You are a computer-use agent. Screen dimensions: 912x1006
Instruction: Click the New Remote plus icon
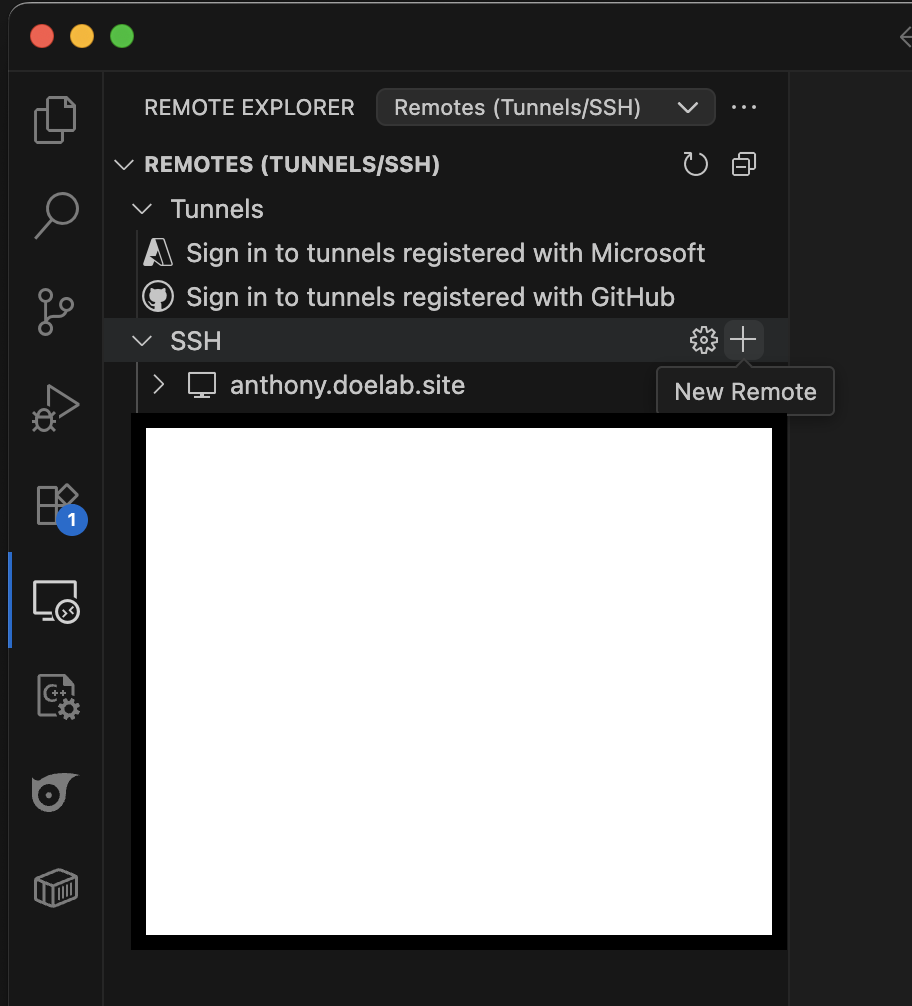pos(743,339)
